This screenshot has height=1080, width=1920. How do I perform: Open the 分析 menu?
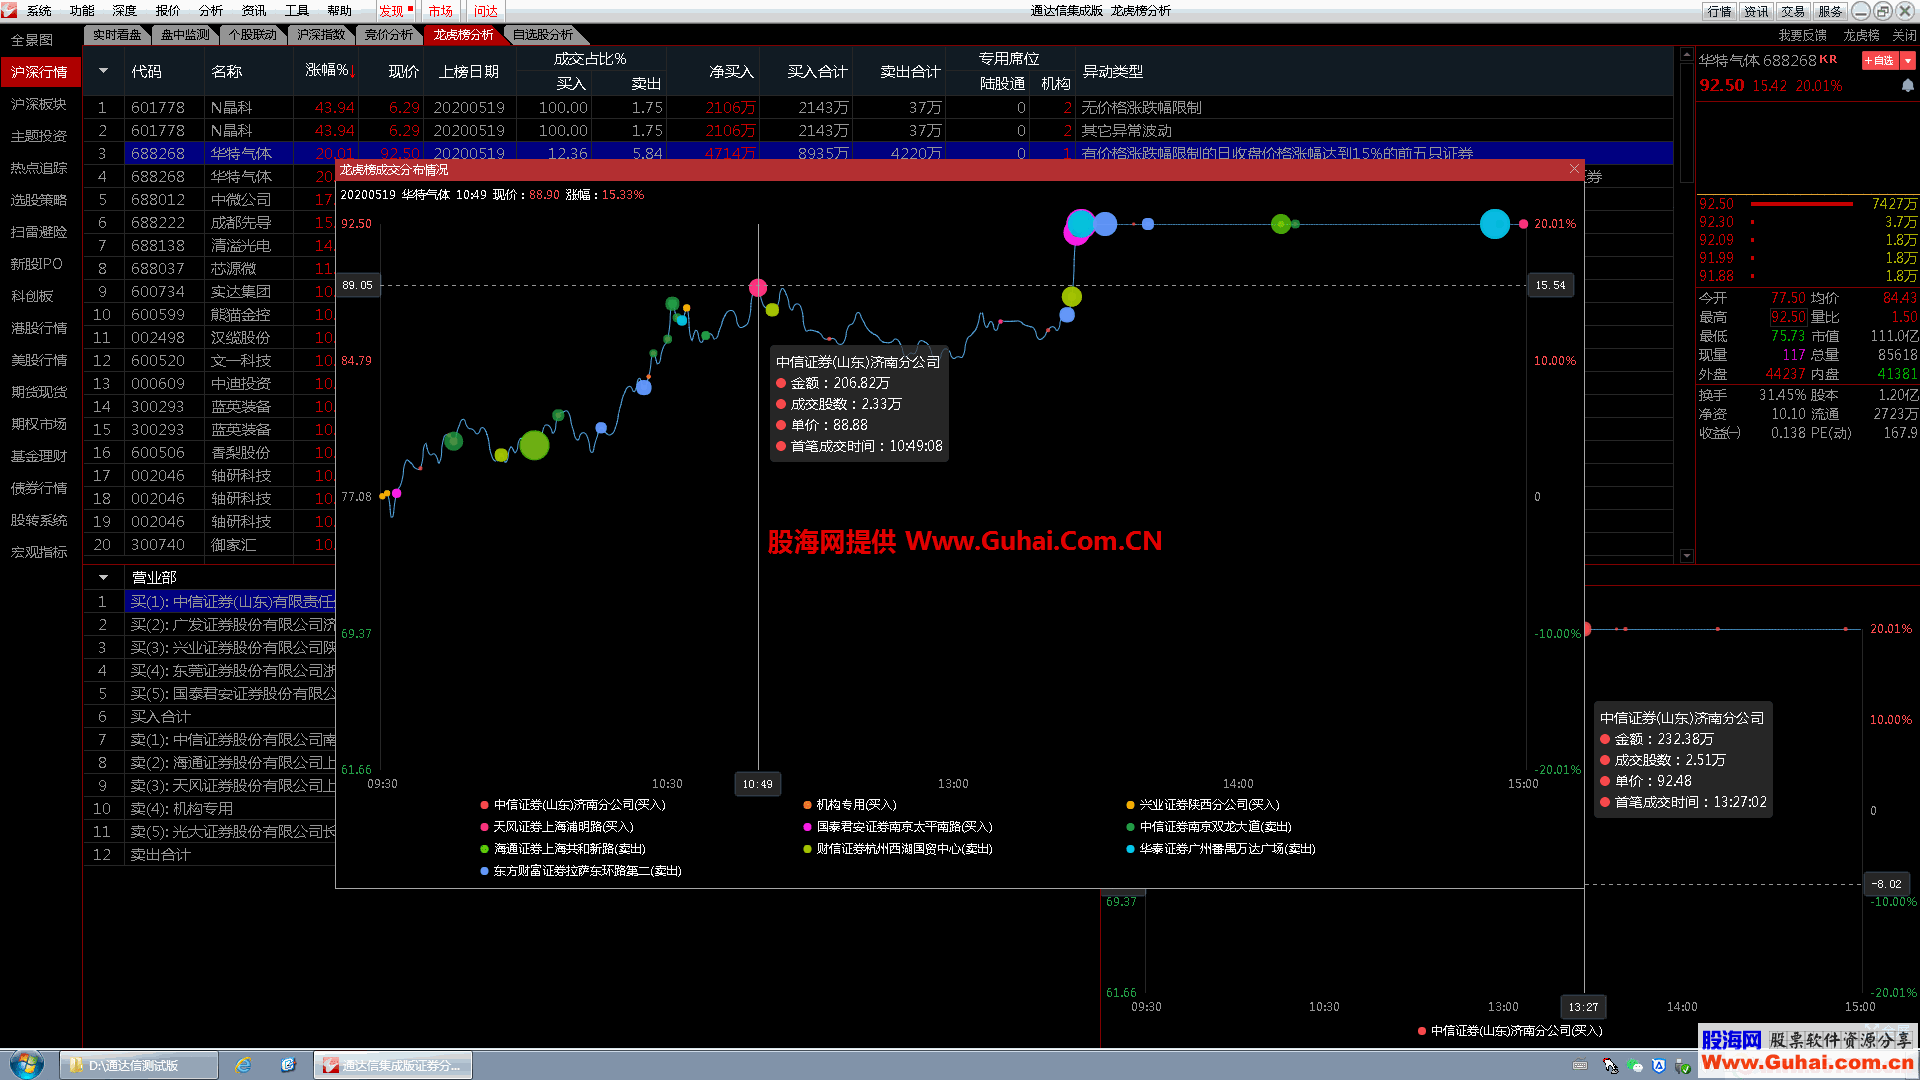[x=211, y=11]
